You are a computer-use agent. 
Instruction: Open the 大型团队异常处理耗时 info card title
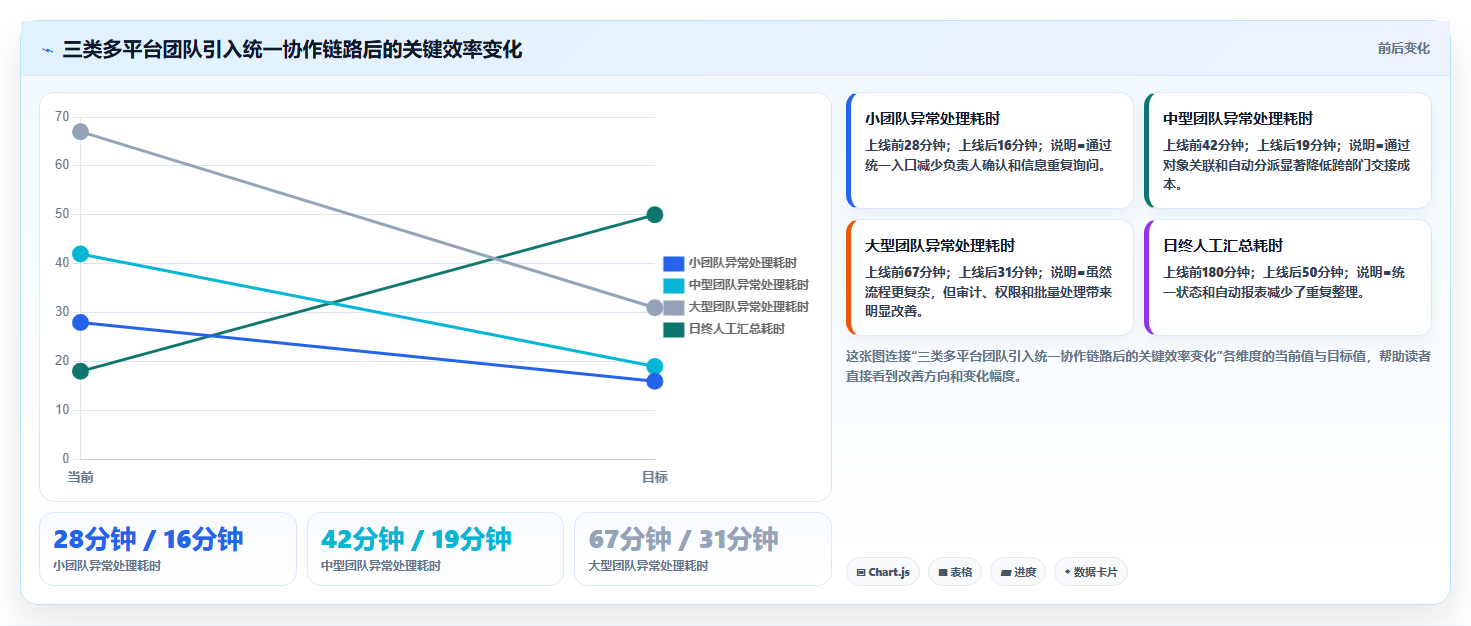940,245
